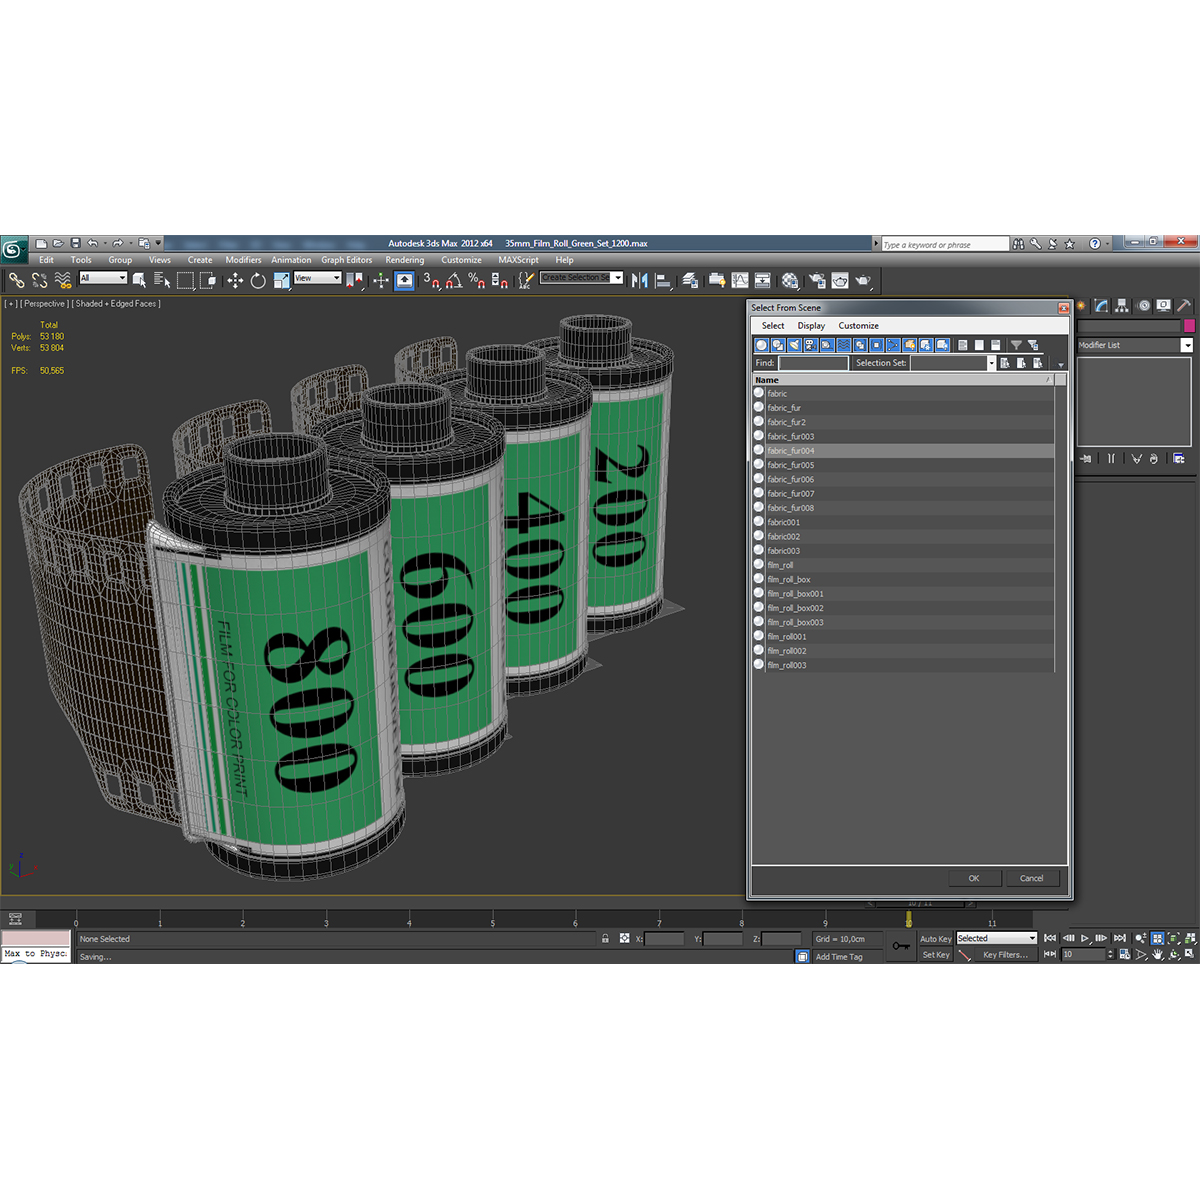Toggle Display Shapes filter in Select From Scene
The image size is (1200, 1200).
pos(777,345)
